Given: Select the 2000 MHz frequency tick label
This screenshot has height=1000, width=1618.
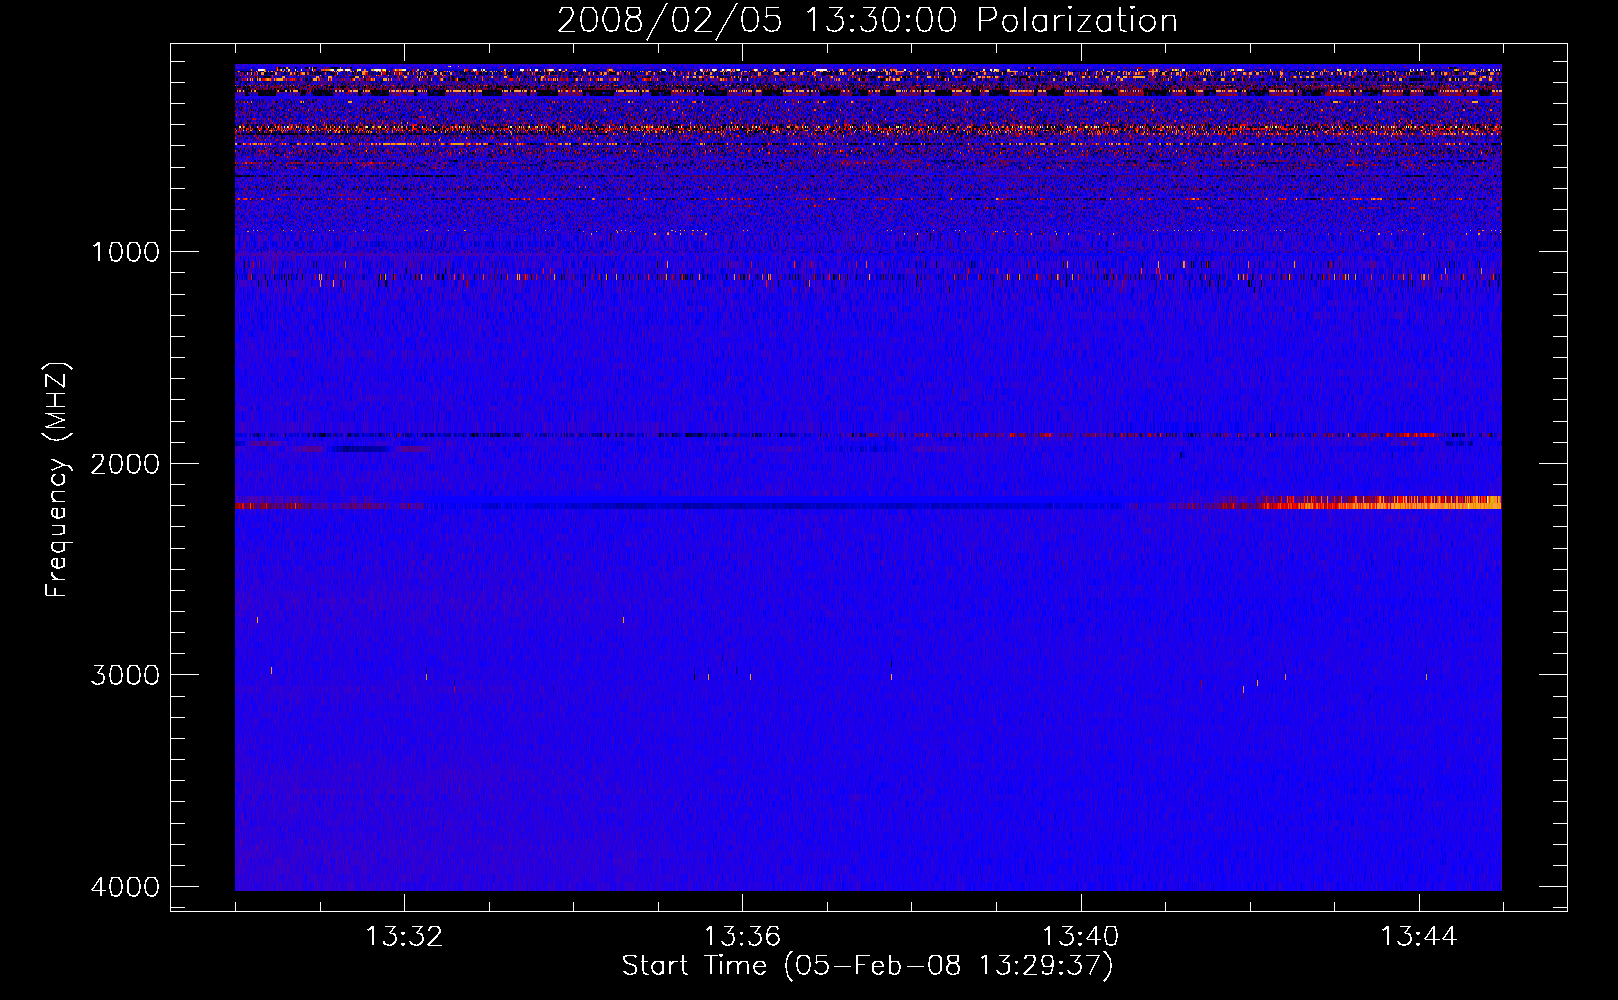Looking at the screenshot, I should (x=125, y=464).
